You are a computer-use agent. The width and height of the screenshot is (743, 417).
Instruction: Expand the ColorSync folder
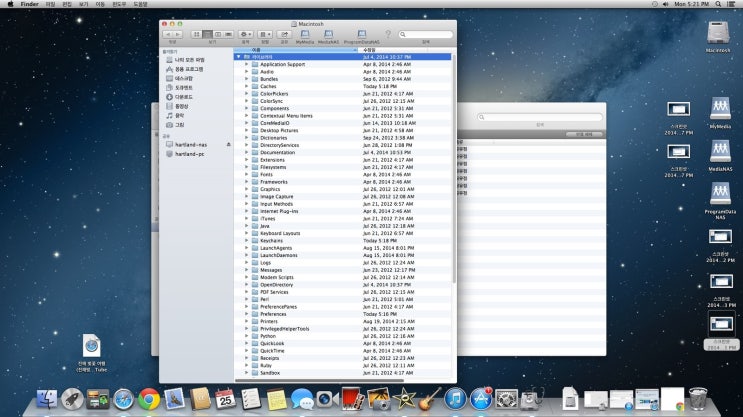point(246,101)
